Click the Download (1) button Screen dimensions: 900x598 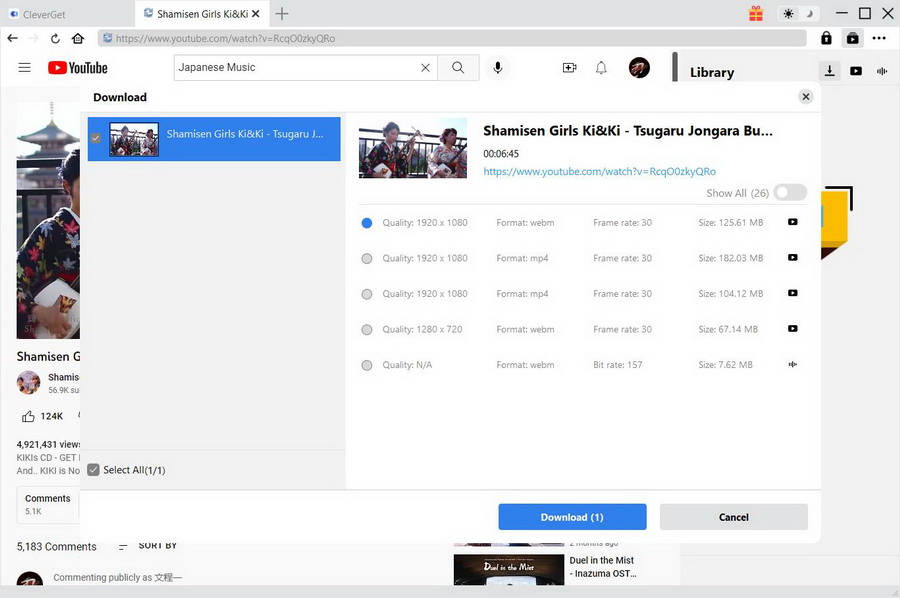572,517
